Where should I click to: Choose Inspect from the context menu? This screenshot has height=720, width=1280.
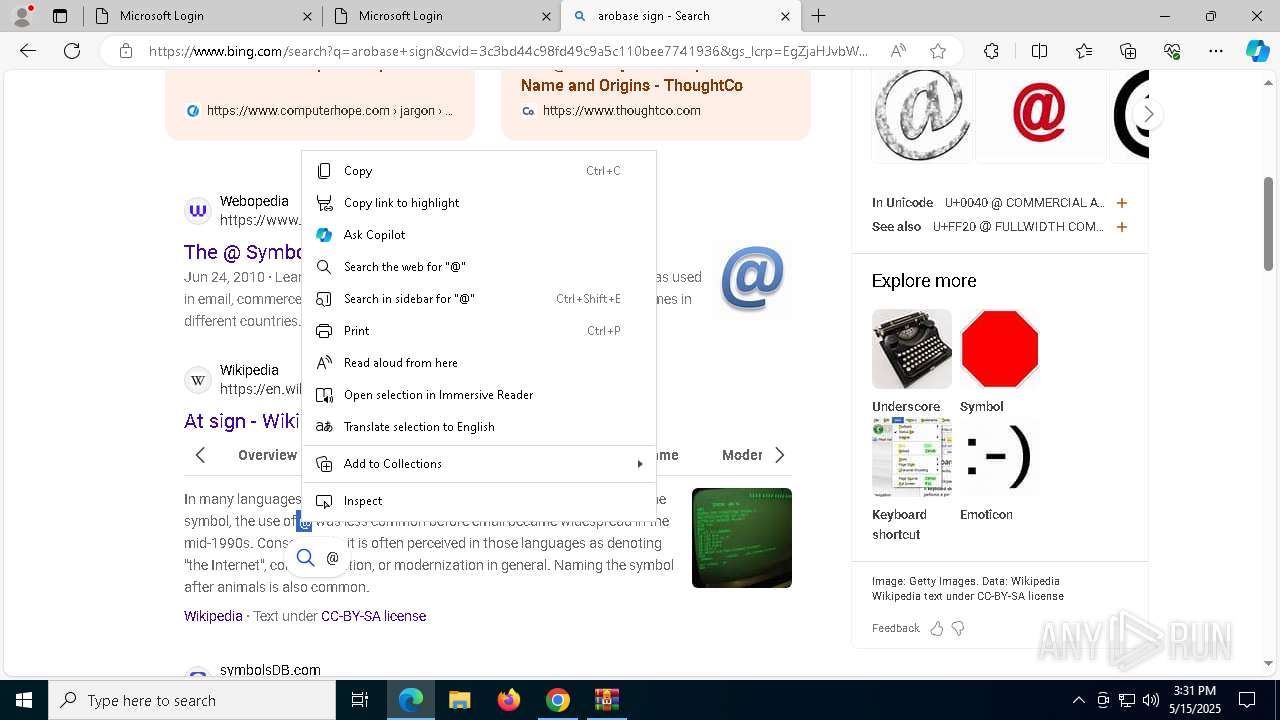[x=479, y=501]
